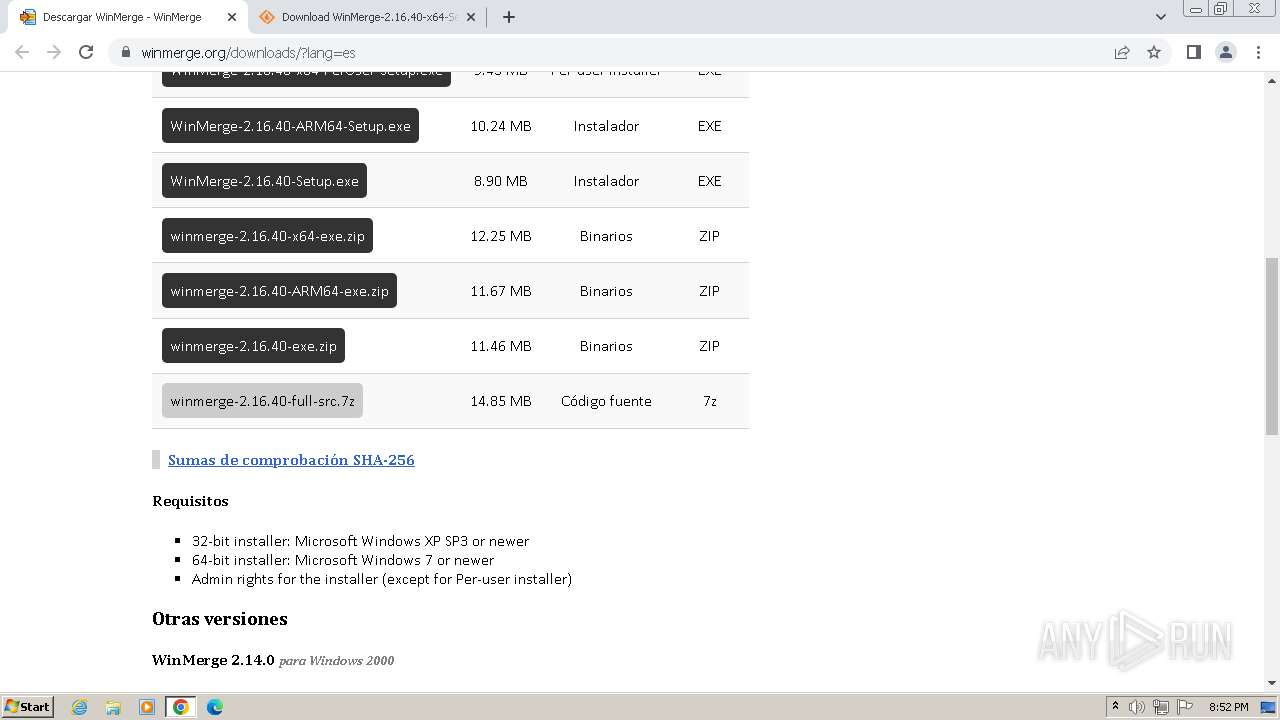Click the Código fuente cell
The width and height of the screenshot is (1280, 720).
pyautogui.click(x=606, y=401)
